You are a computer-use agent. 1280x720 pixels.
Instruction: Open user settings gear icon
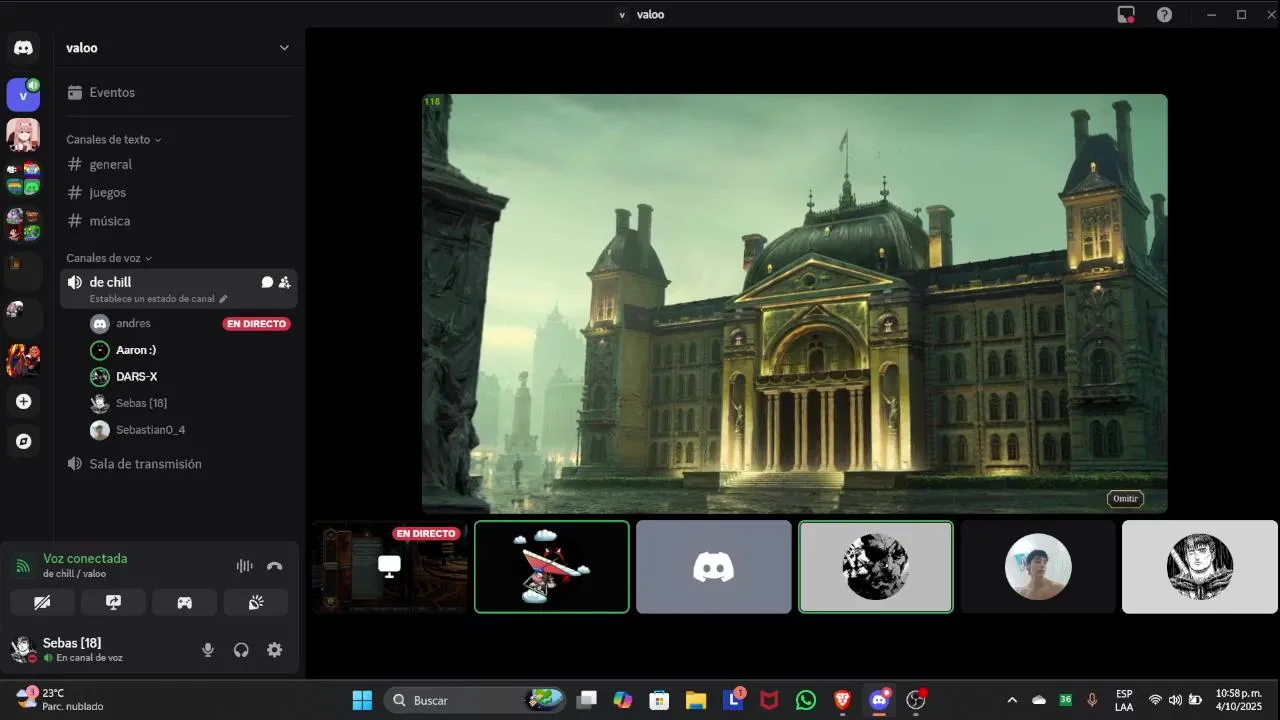click(x=275, y=650)
